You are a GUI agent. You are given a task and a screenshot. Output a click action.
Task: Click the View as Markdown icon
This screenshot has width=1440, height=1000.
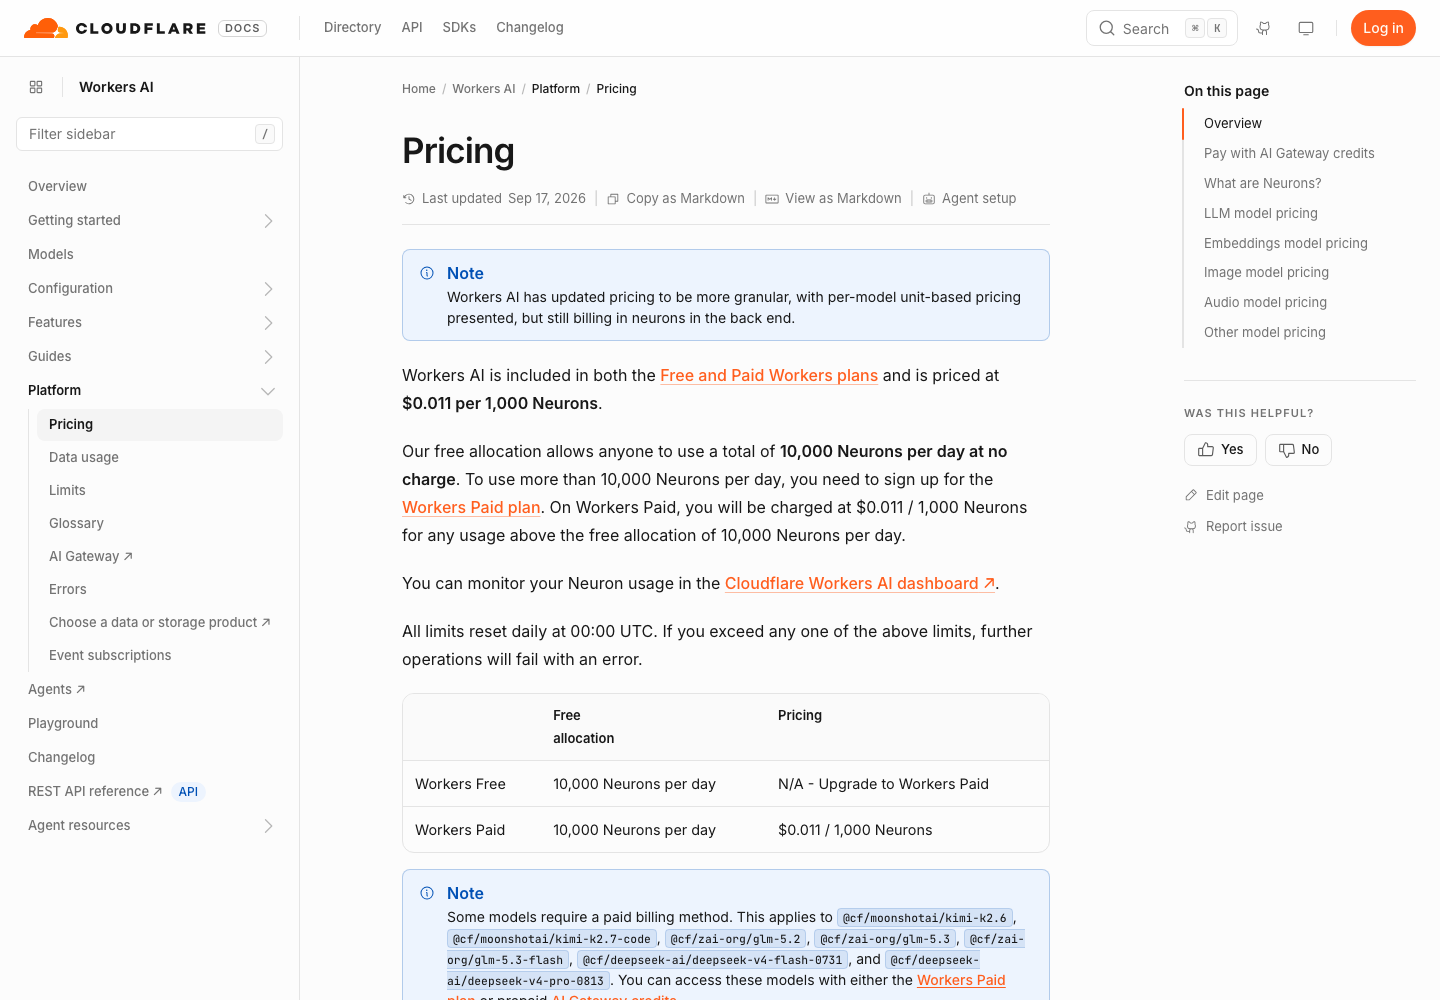click(x=772, y=199)
